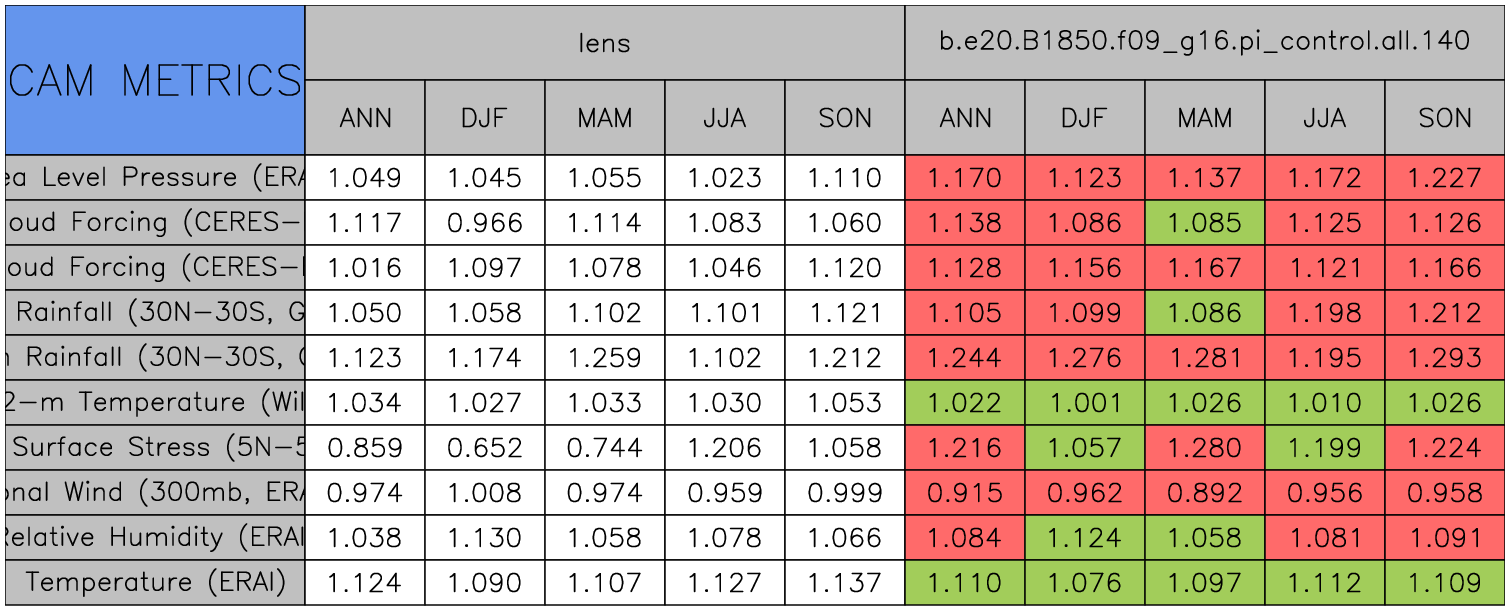
Task: Select the red cell with value 1.227
Action: 1445,178
